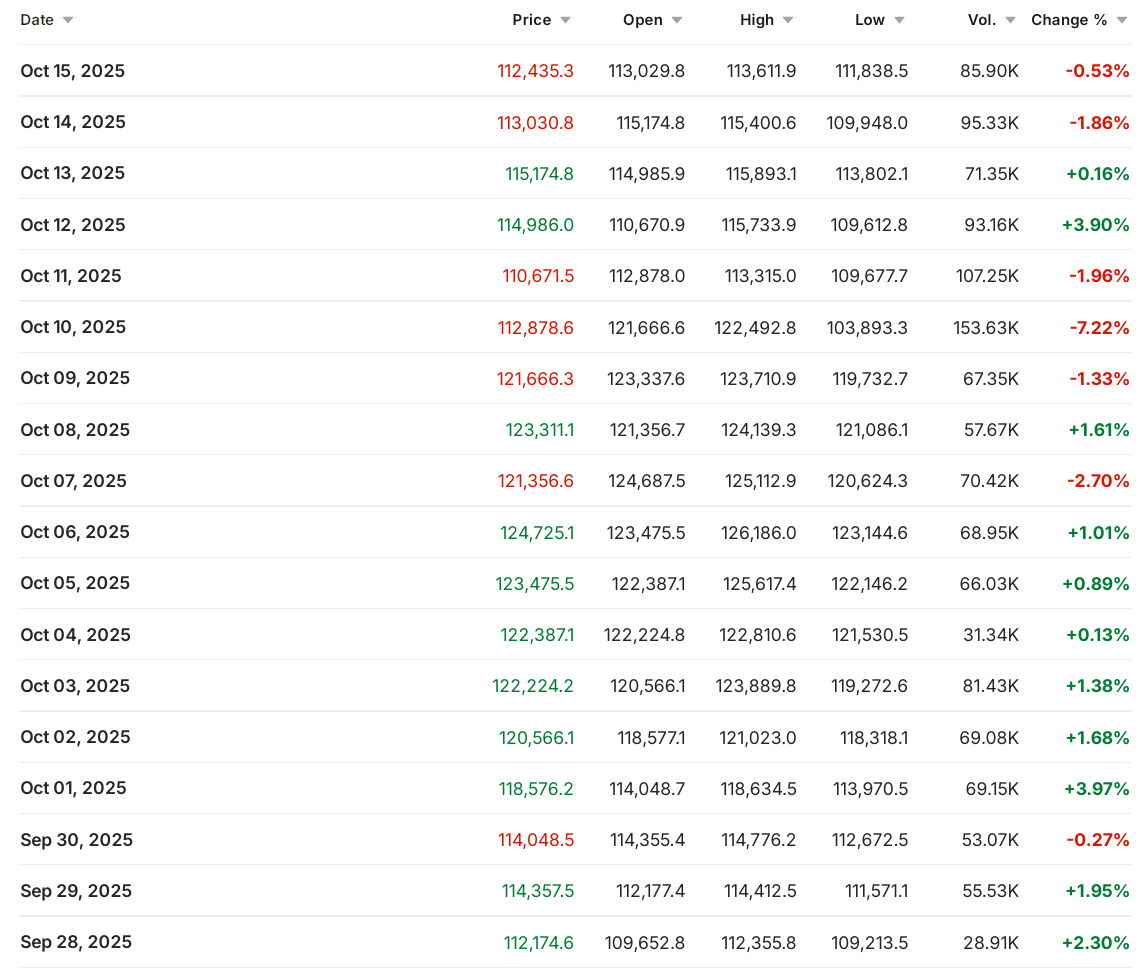Click the closing price 124,725.1
Image resolution: width=1140 pixels, height=973 pixels.
537,532
